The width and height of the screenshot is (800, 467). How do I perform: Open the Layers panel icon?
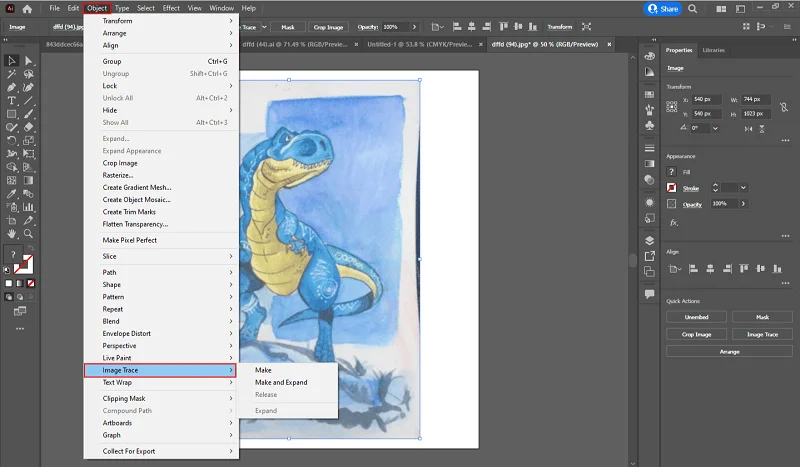(649, 240)
